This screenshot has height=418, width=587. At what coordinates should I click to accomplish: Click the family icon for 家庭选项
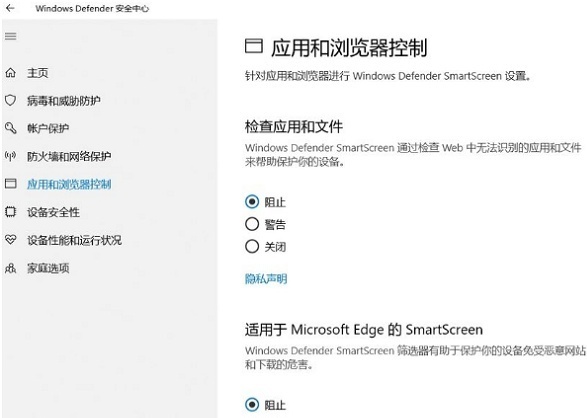[10, 268]
